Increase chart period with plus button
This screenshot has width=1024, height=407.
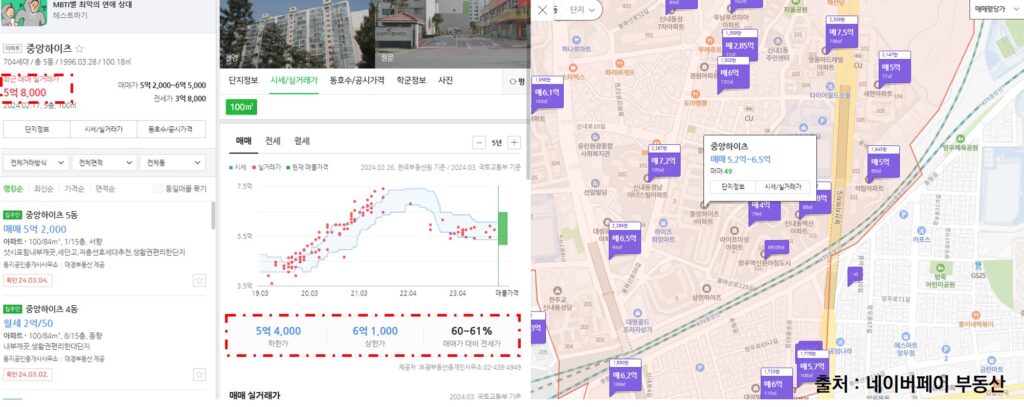click(515, 142)
